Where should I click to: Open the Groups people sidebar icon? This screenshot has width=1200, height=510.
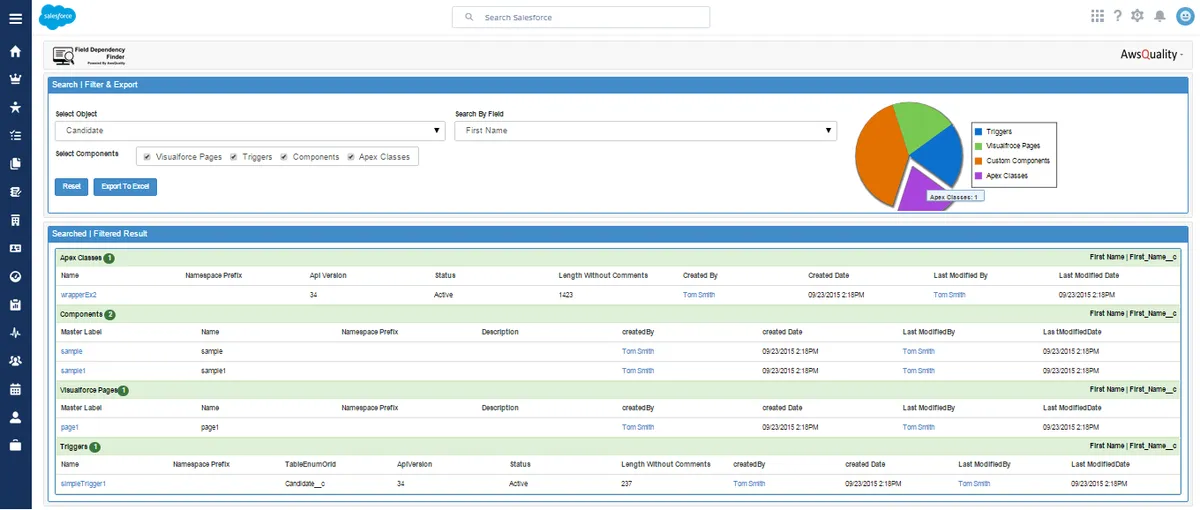coord(15,361)
